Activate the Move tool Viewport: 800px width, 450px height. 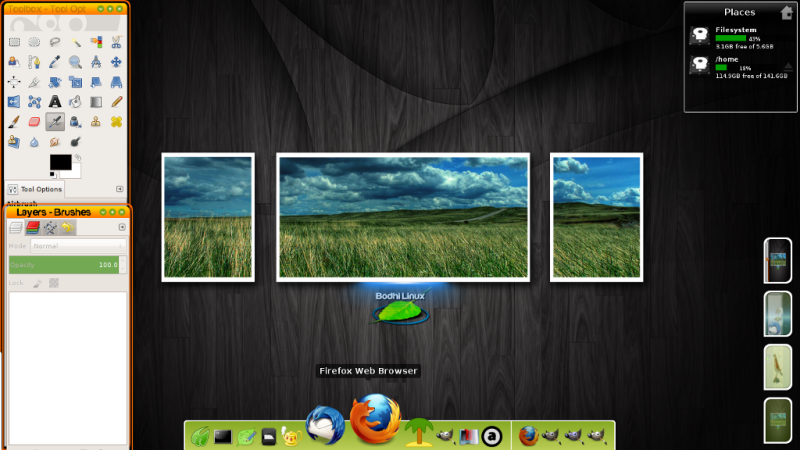pos(116,62)
